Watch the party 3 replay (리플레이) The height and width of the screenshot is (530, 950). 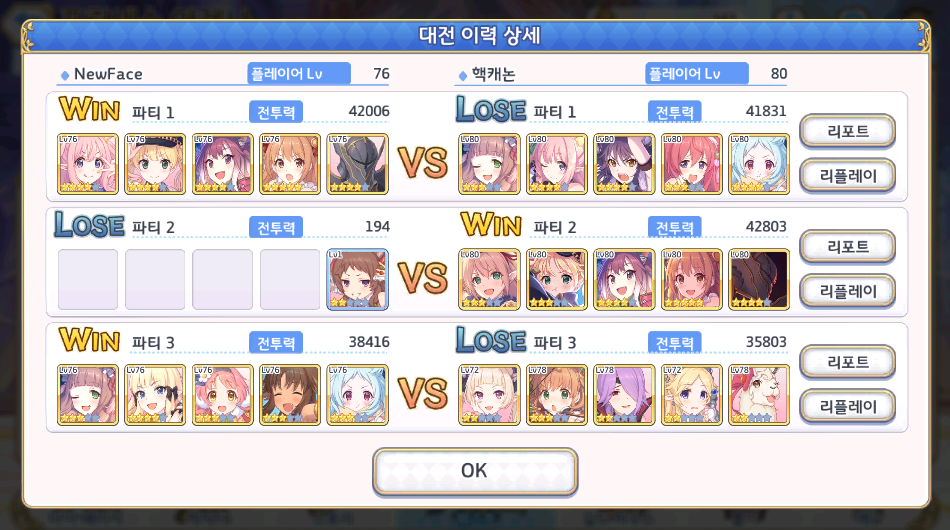coord(847,406)
